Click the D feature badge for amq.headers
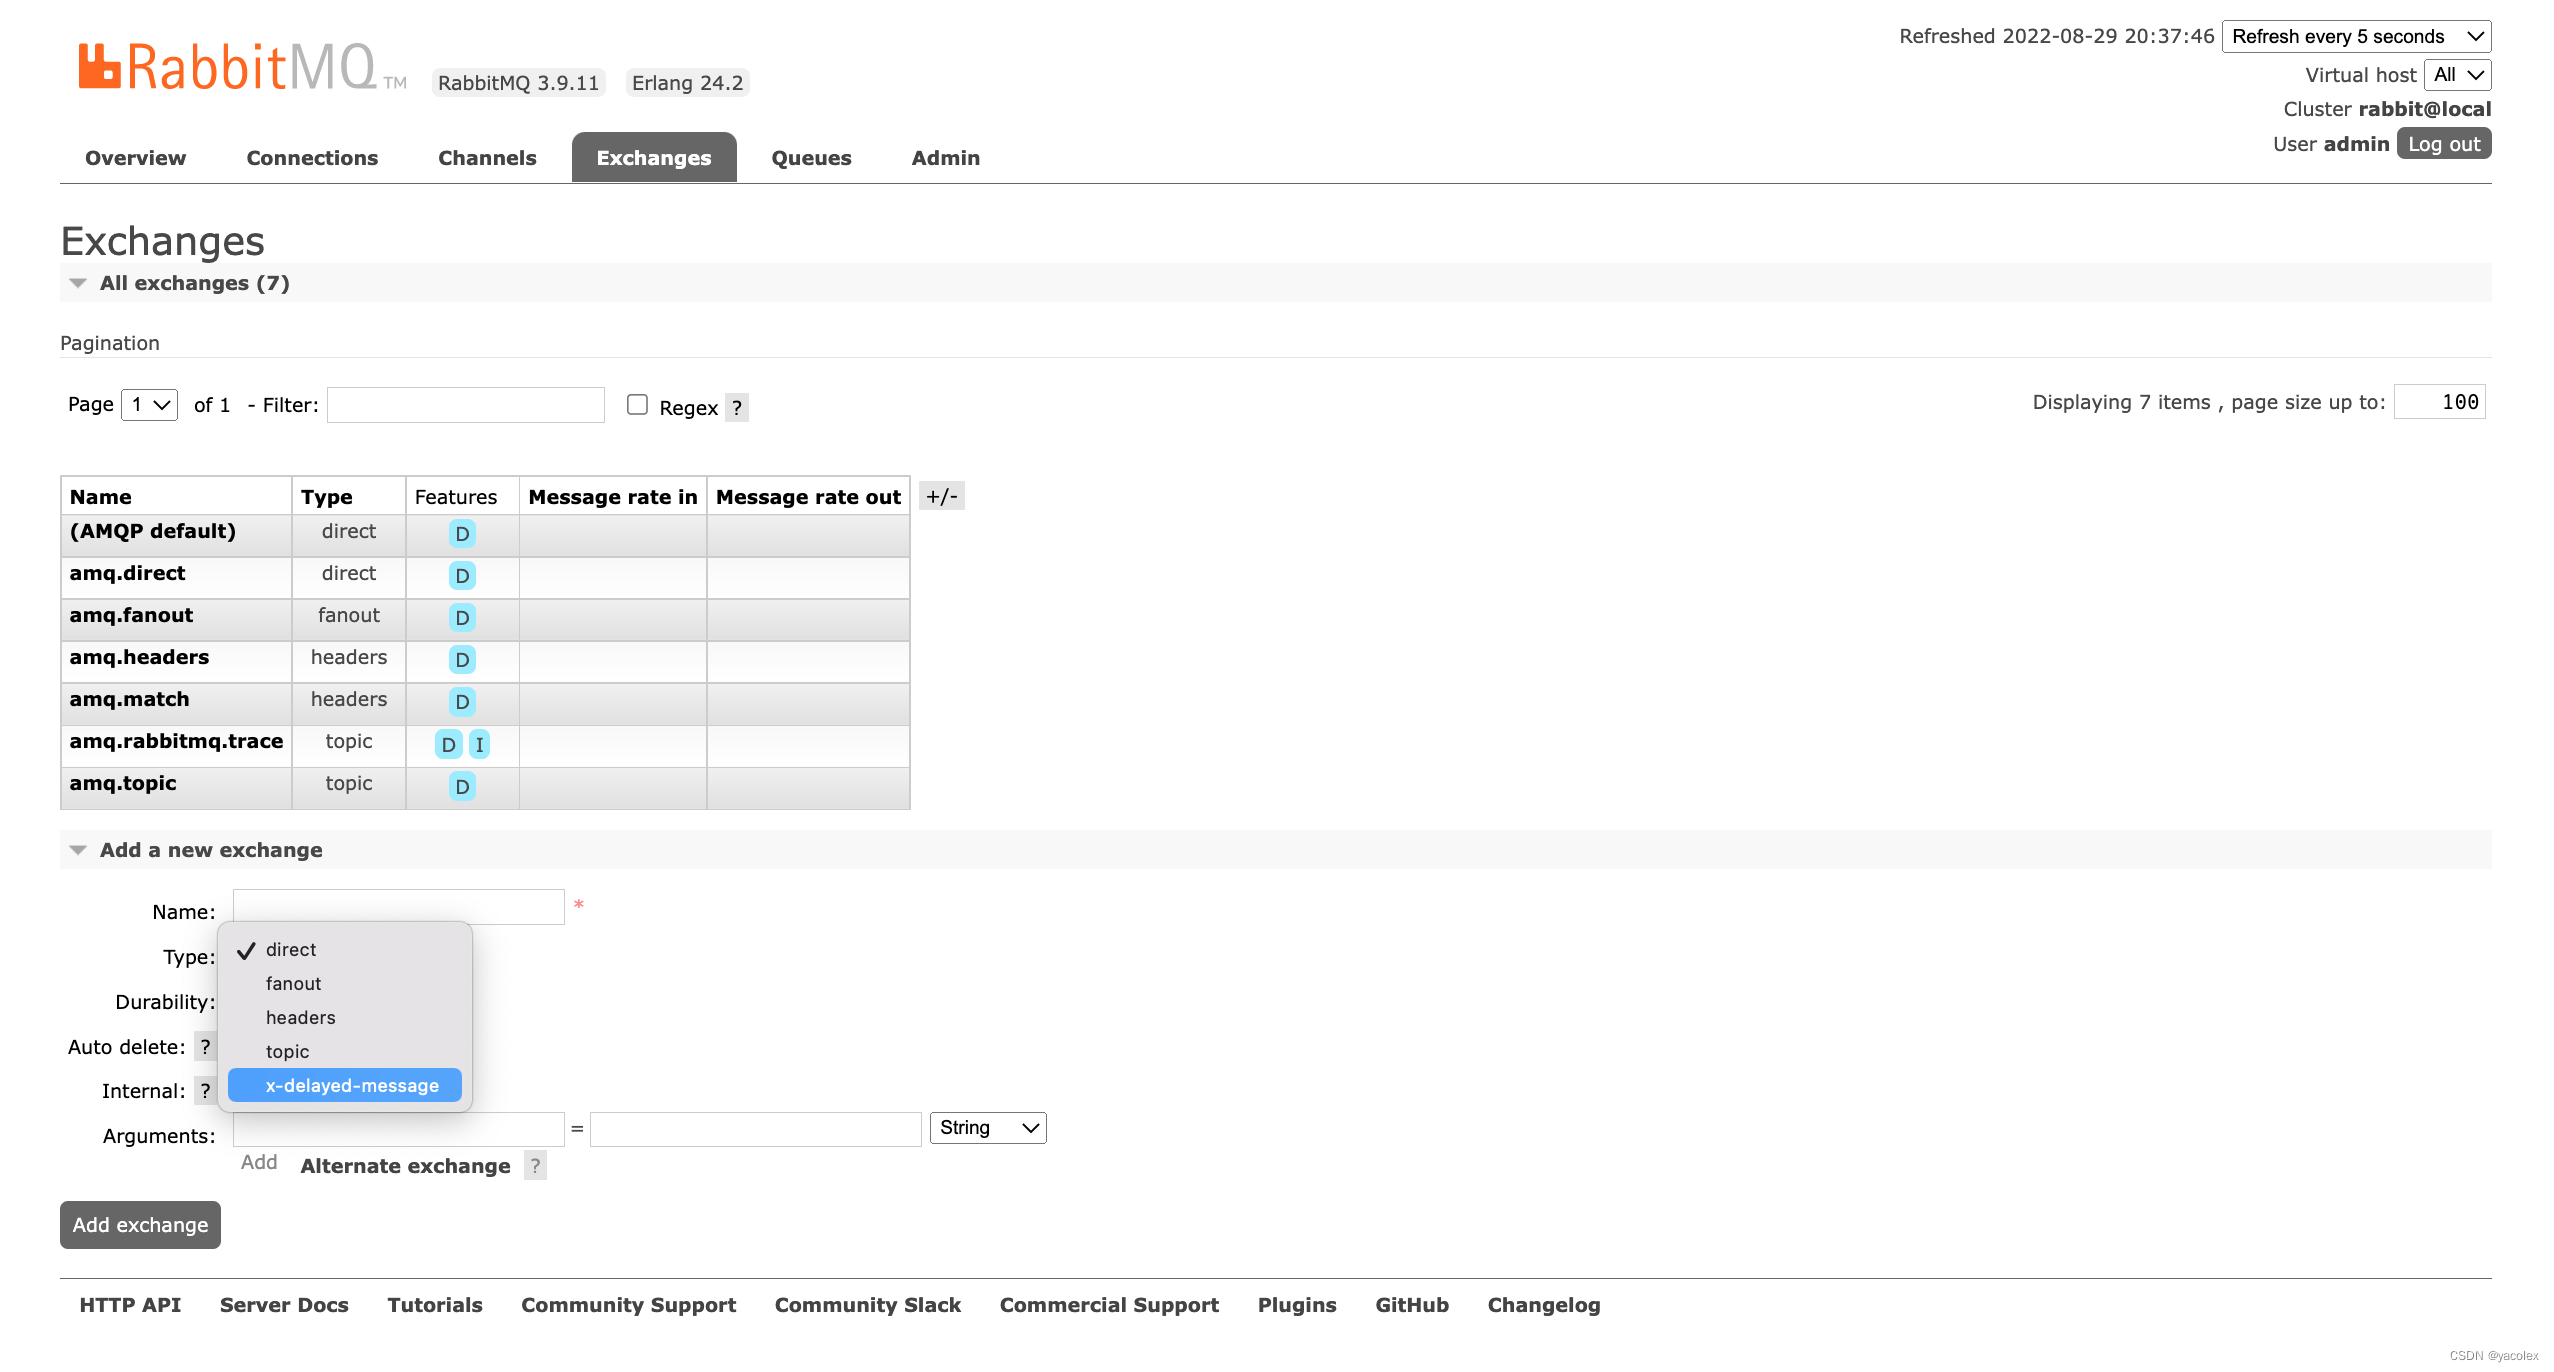Viewport: 2554px width, 1372px height. click(x=462, y=660)
